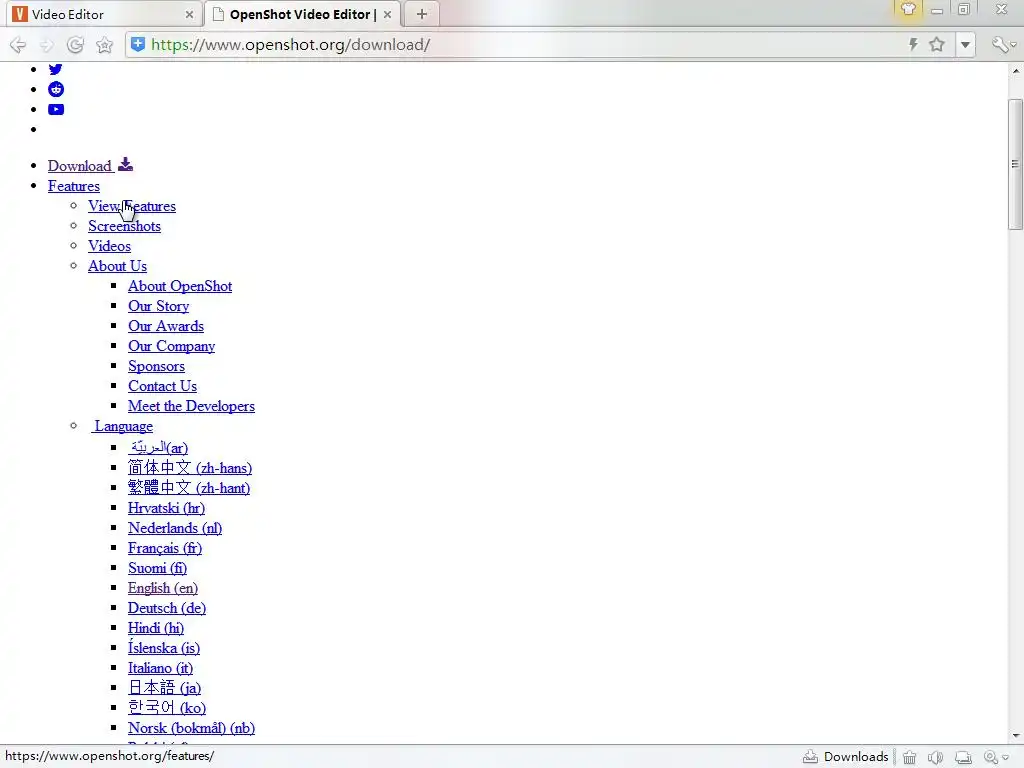Open a new tab with plus button

(x=422, y=14)
